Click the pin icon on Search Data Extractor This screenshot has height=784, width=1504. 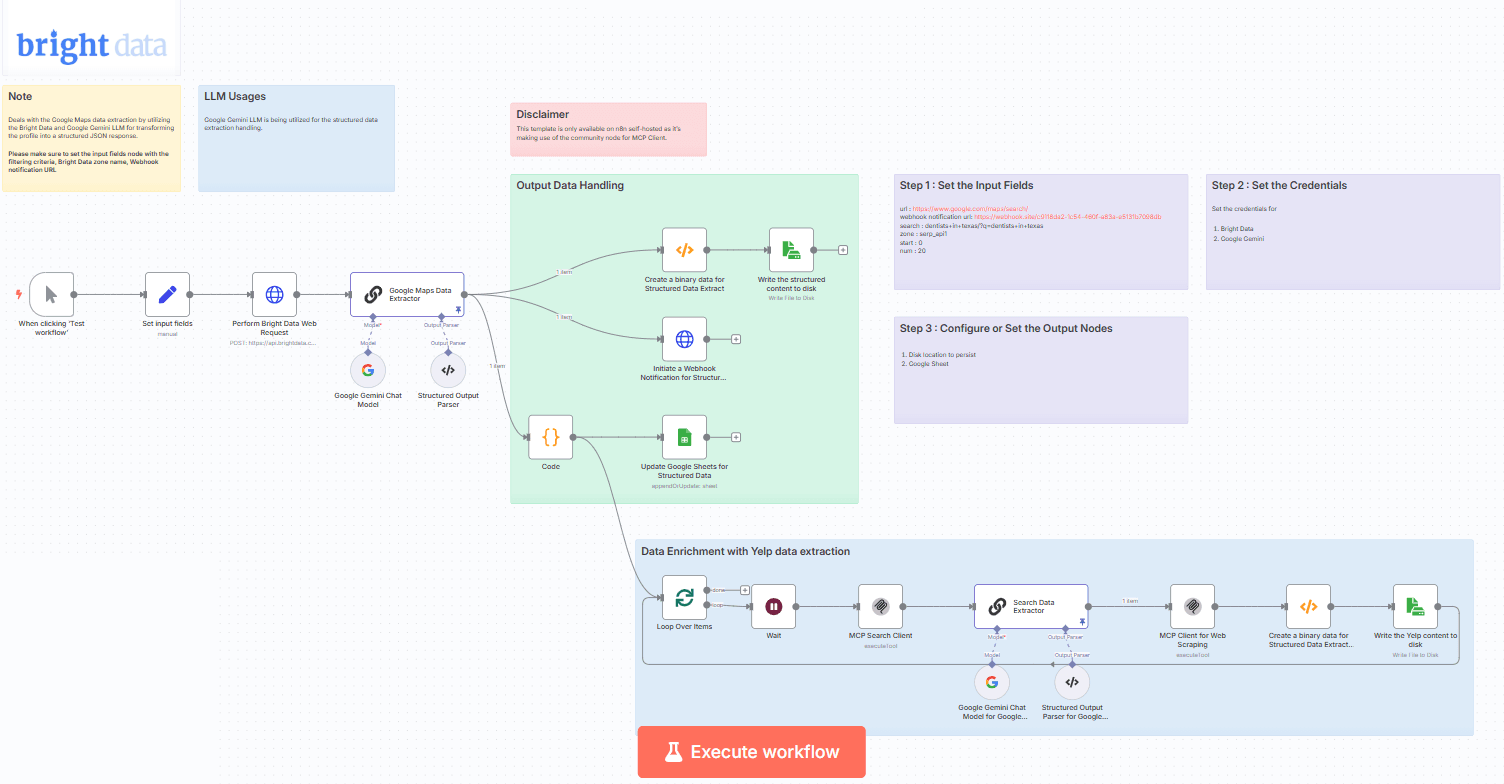(1081, 621)
